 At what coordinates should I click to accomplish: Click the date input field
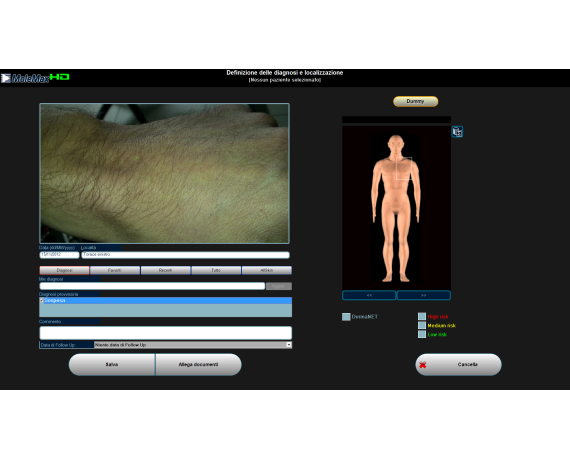pyautogui.click(x=59, y=255)
